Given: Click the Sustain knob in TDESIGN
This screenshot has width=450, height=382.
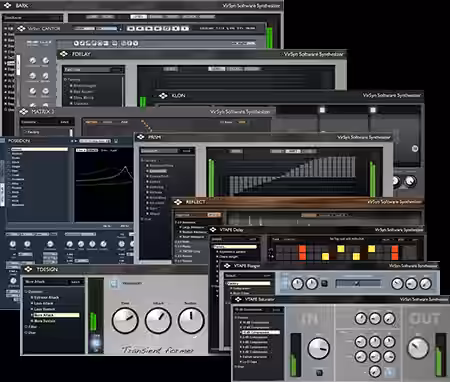Looking at the screenshot, I should pos(191,320).
